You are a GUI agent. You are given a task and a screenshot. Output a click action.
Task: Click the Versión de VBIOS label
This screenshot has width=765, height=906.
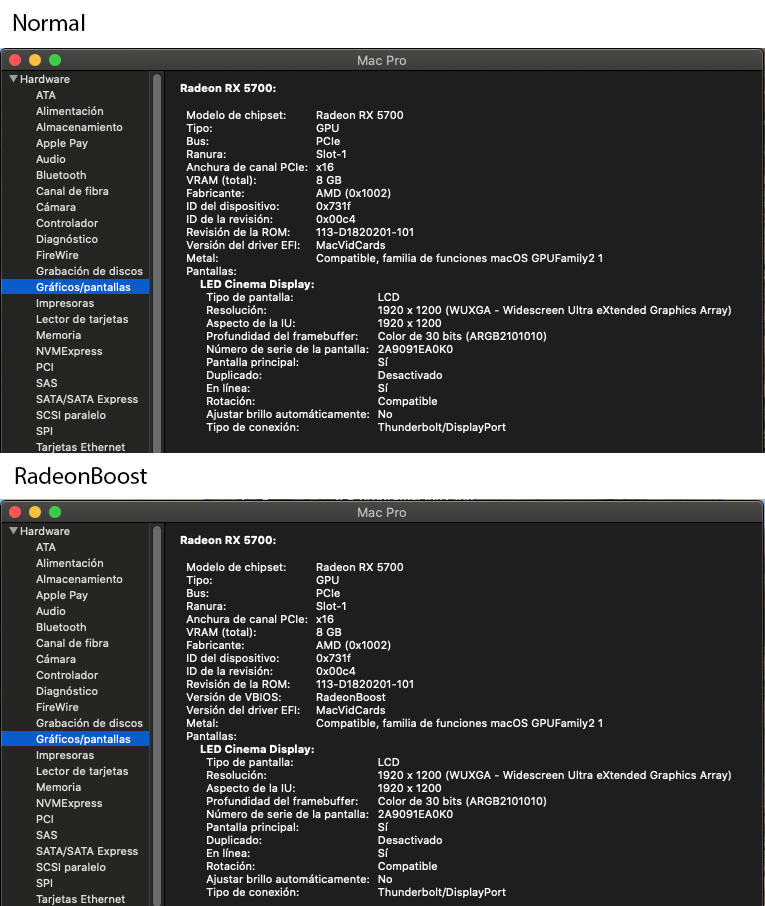coord(233,697)
